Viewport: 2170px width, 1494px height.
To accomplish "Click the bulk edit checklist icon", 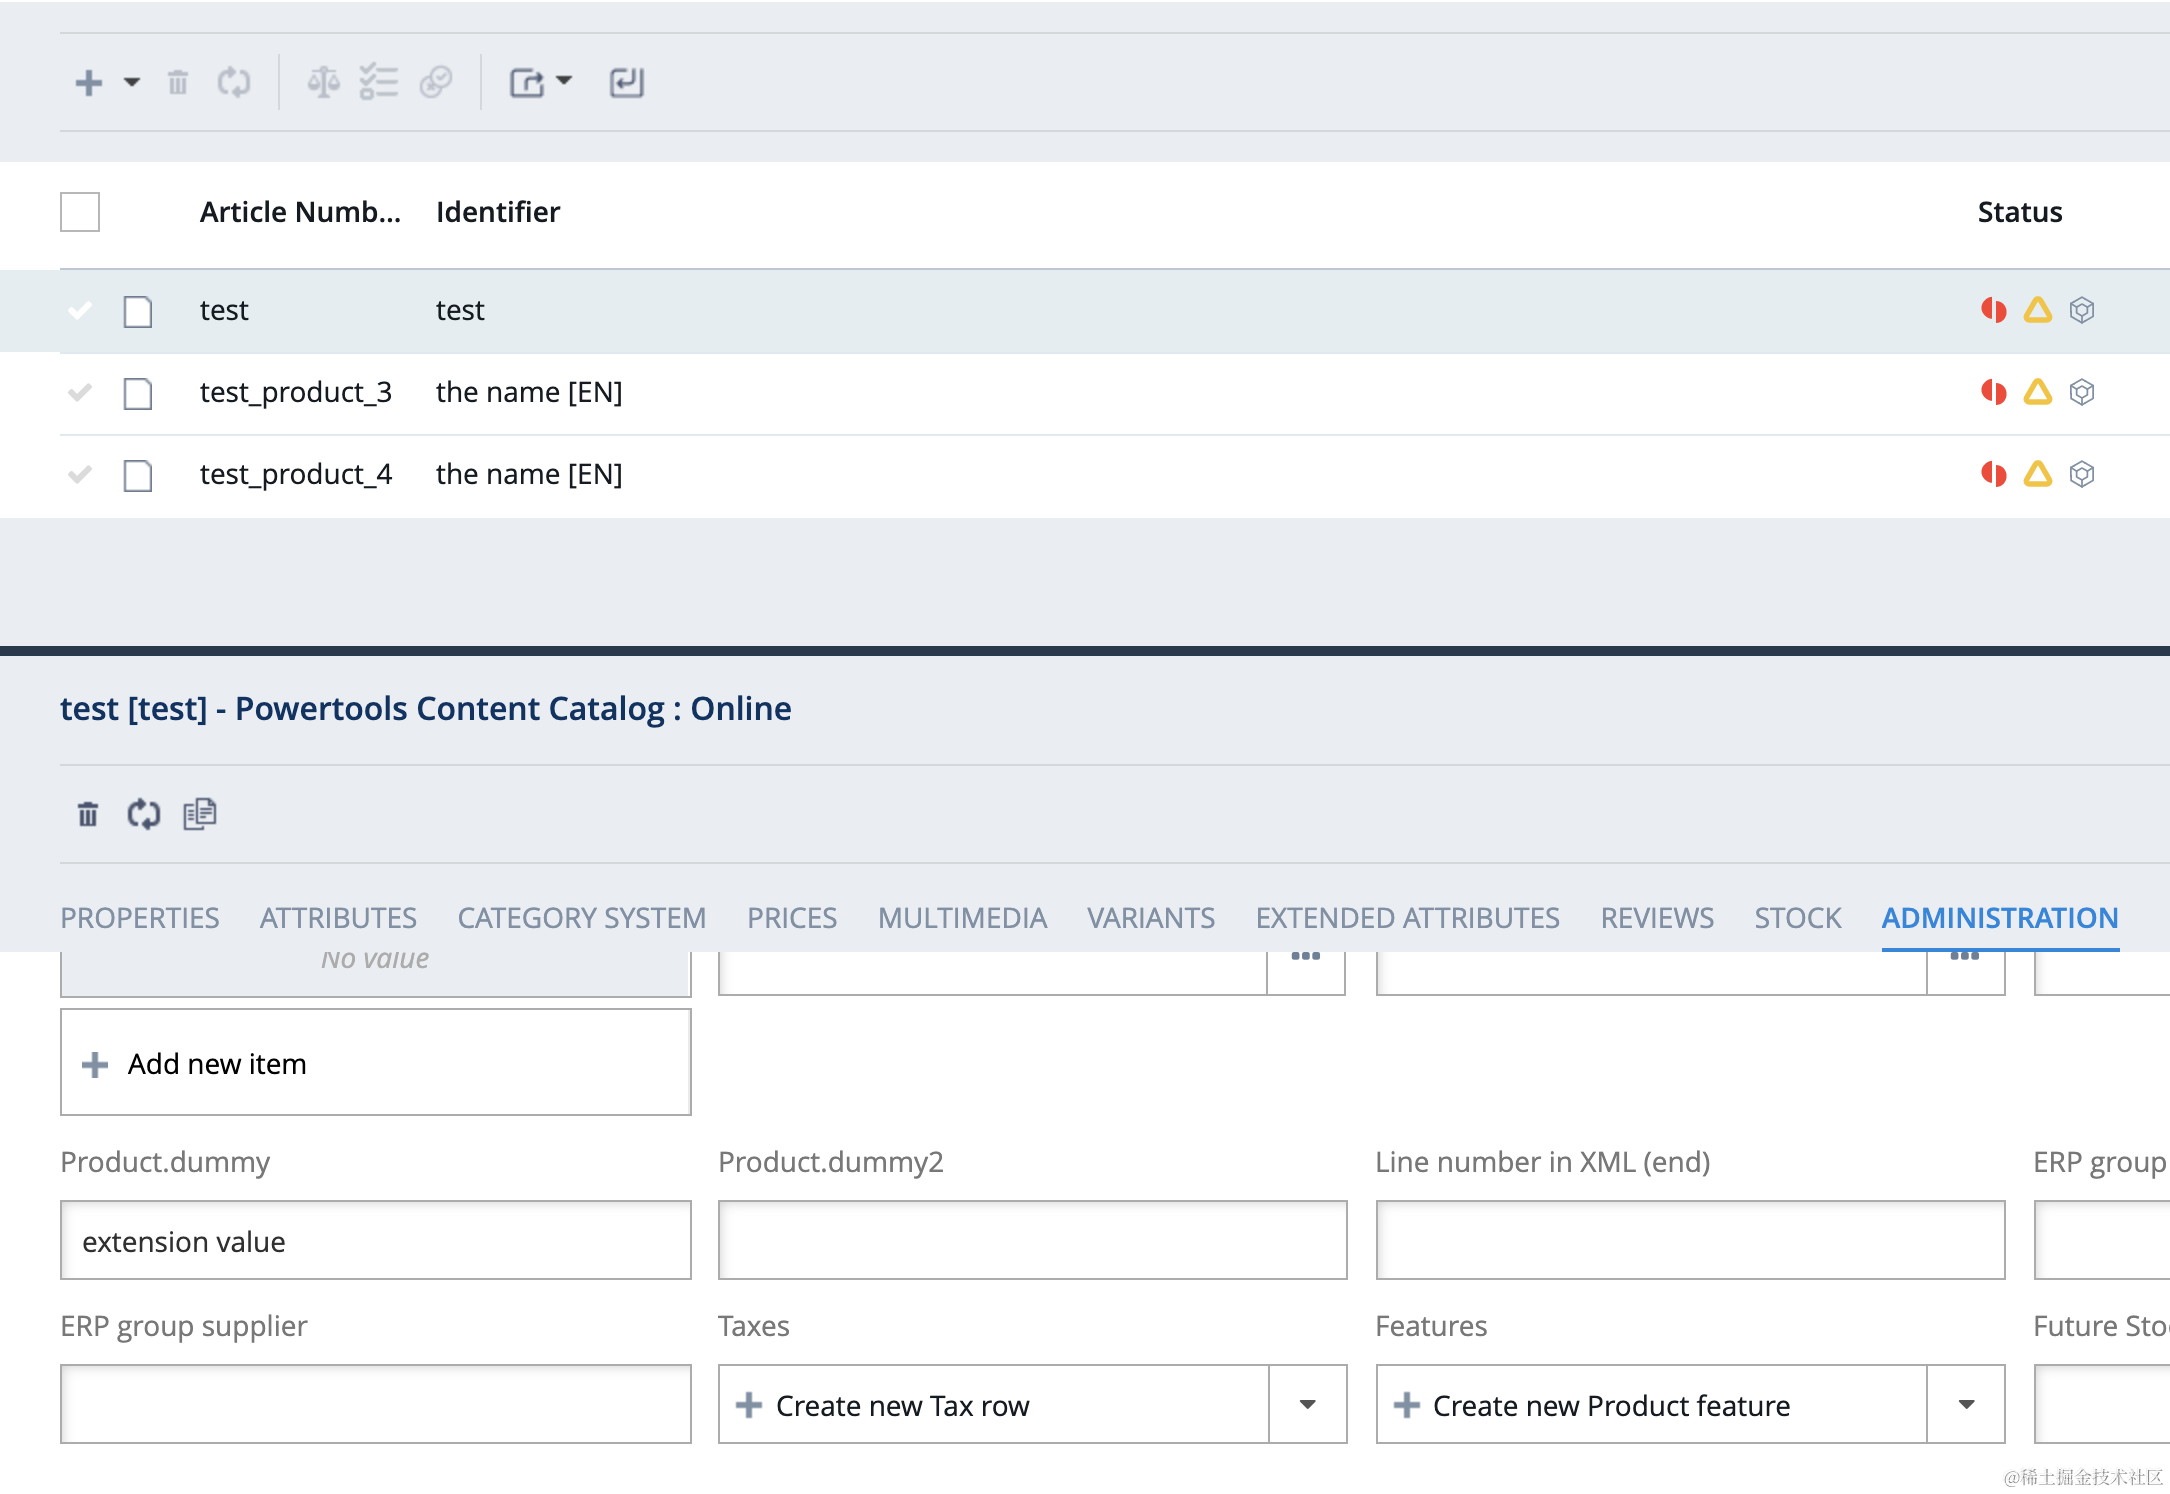I will click(379, 82).
